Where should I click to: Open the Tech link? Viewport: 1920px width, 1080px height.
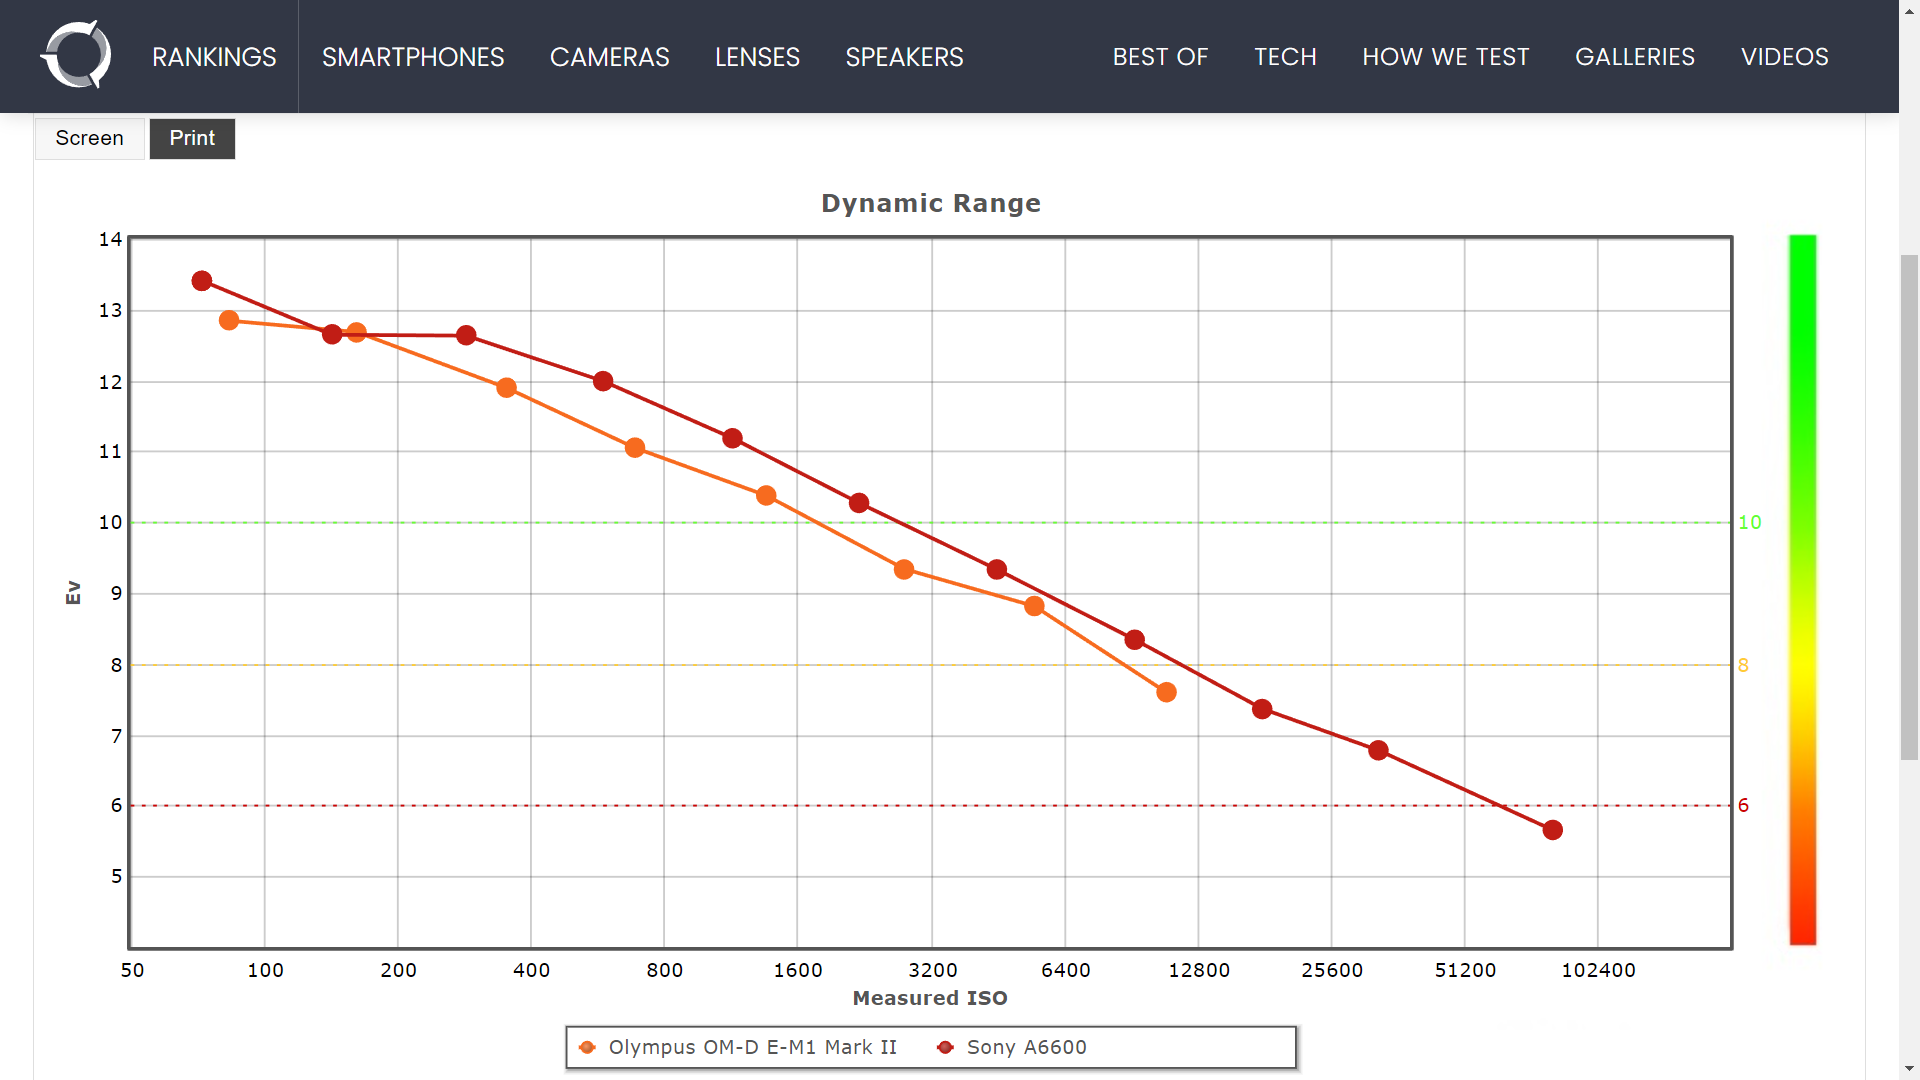(1285, 57)
